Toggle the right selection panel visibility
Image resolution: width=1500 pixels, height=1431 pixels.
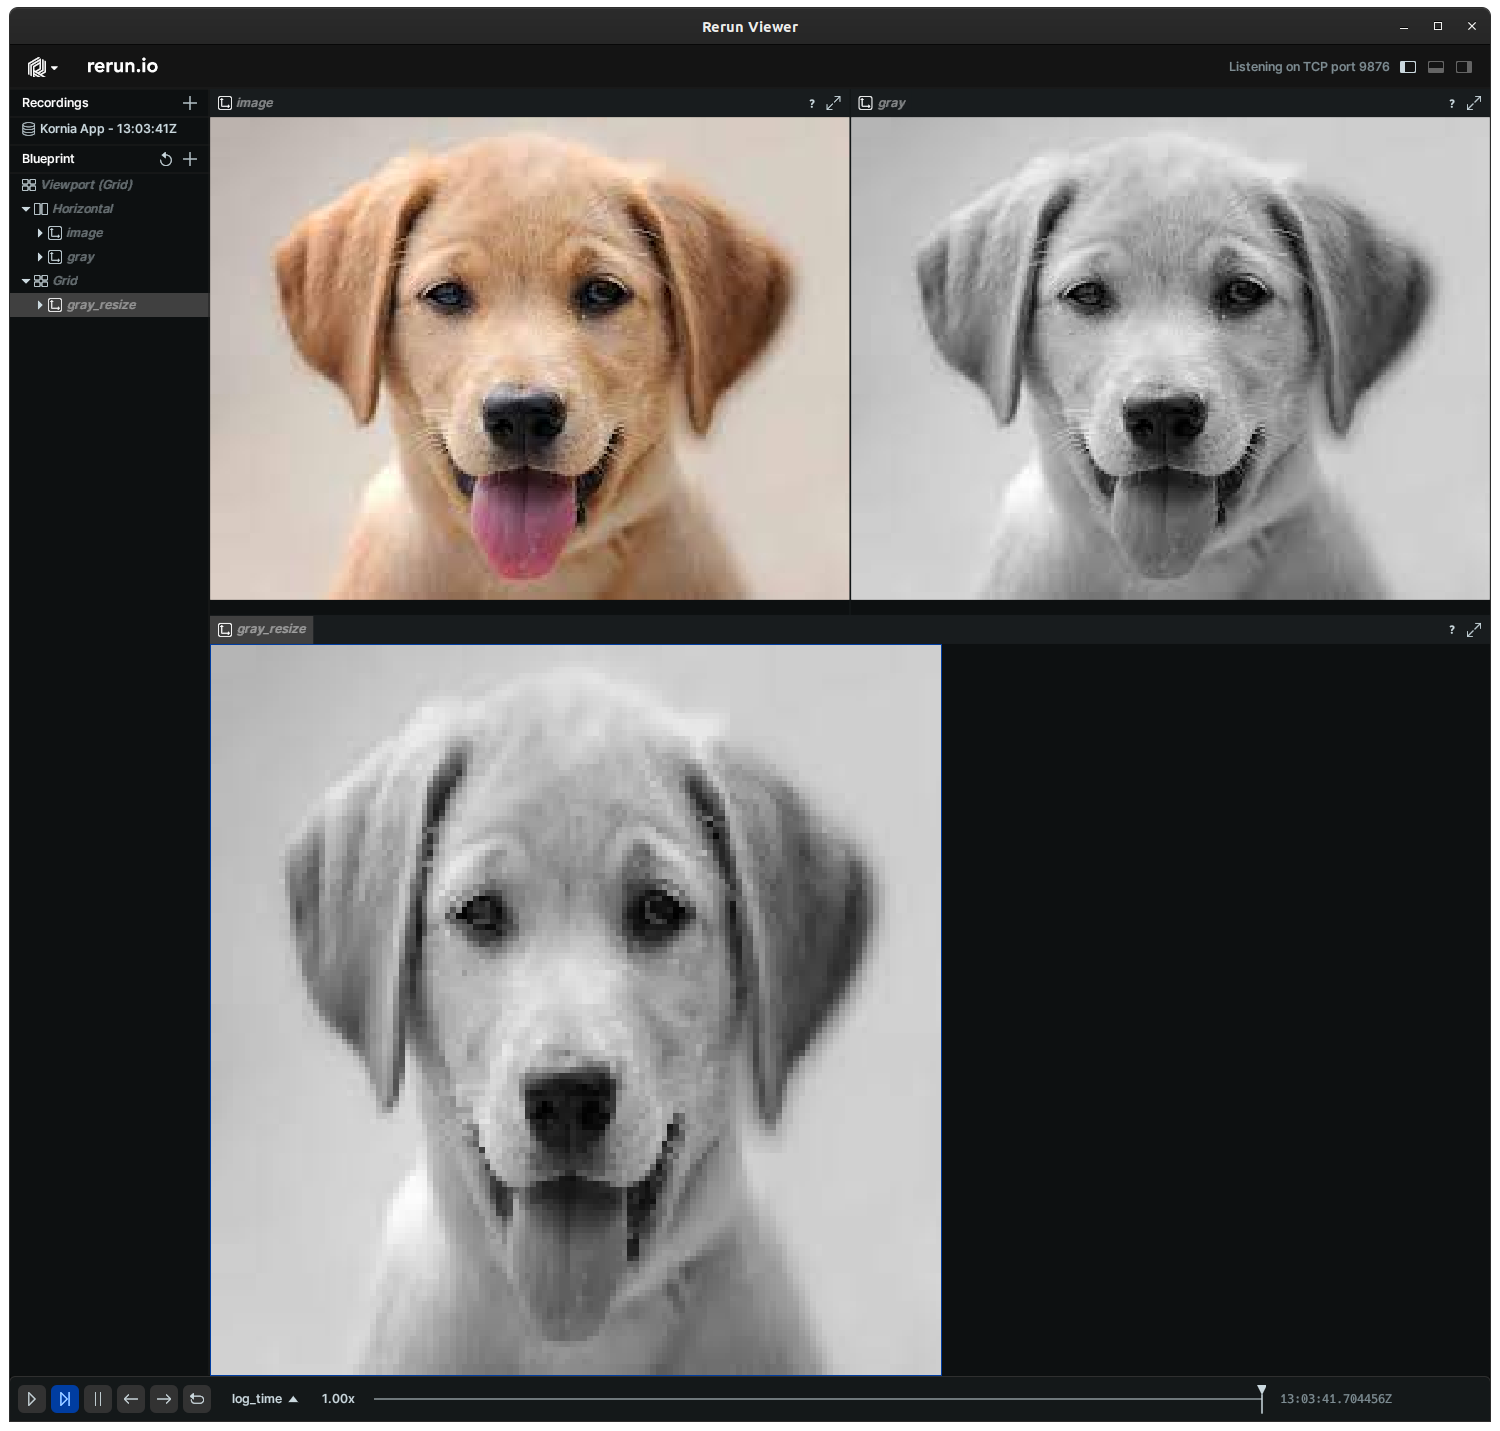click(1464, 66)
